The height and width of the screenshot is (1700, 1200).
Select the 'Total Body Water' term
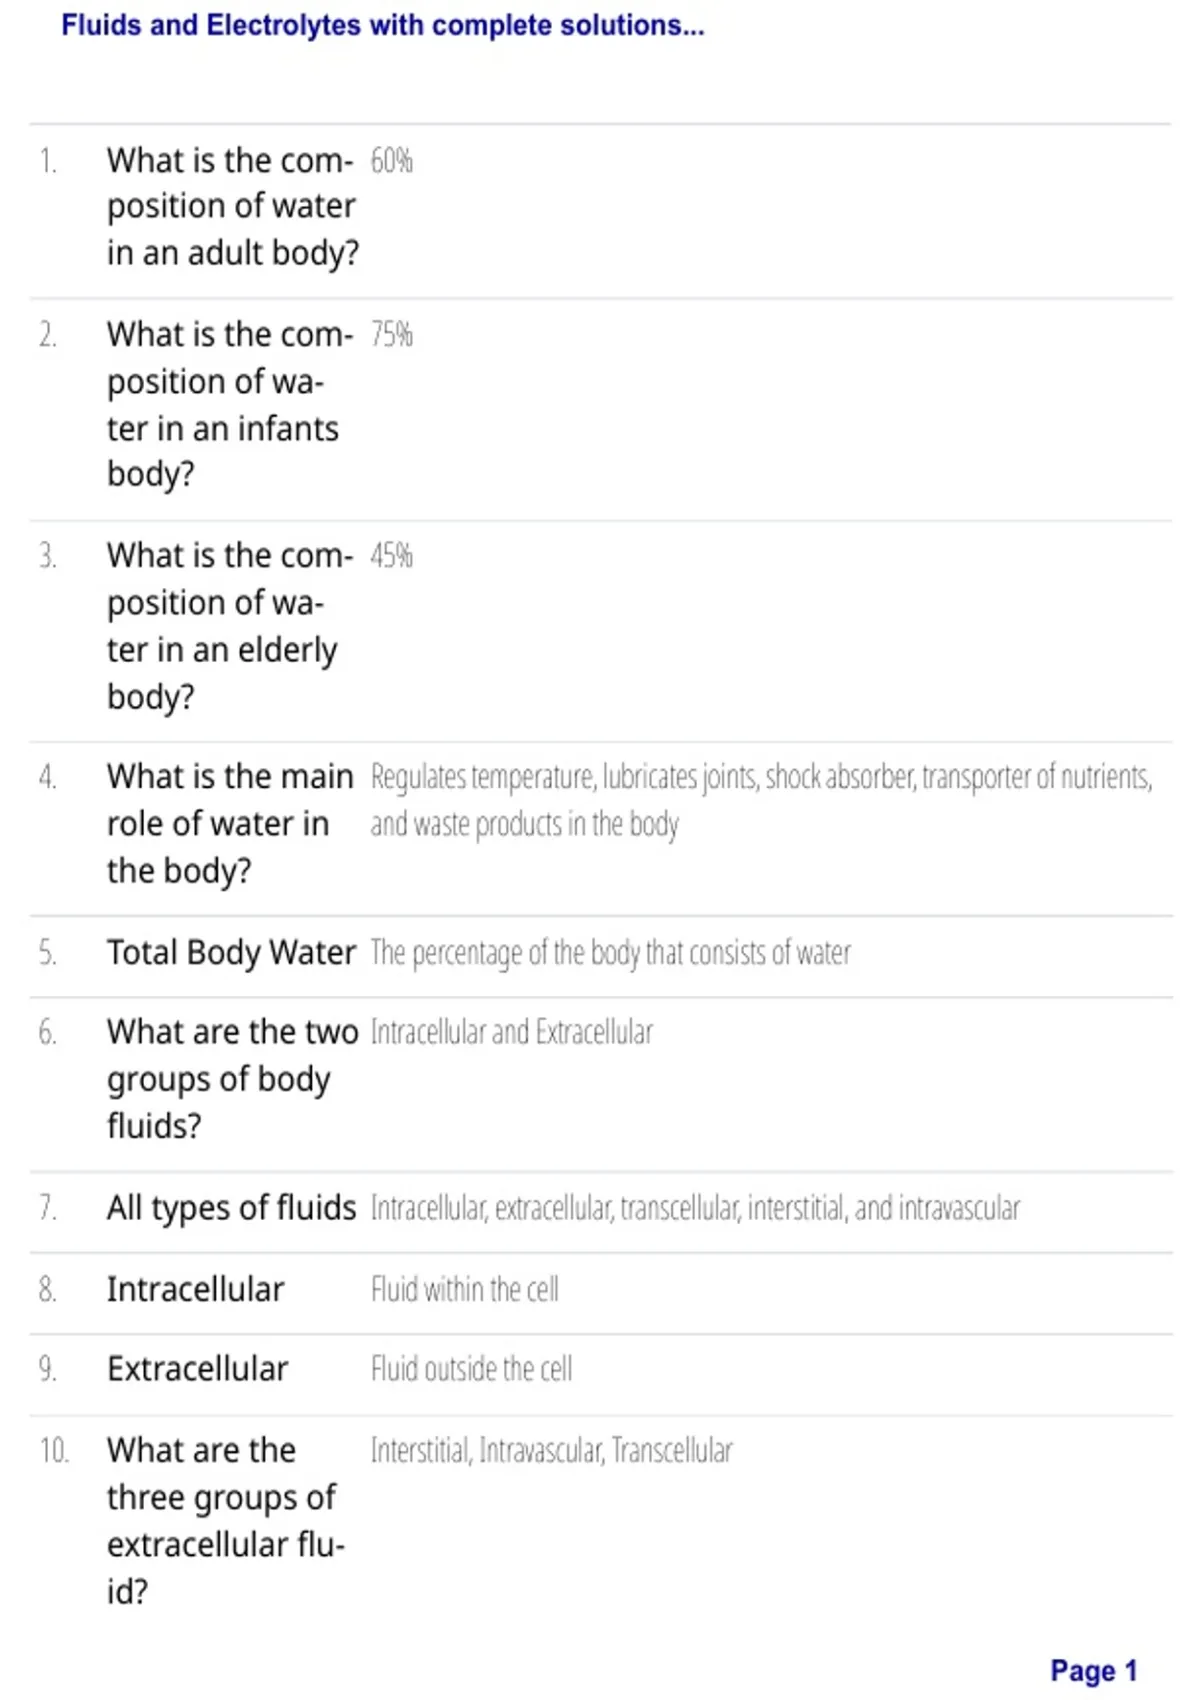pos(231,953)
